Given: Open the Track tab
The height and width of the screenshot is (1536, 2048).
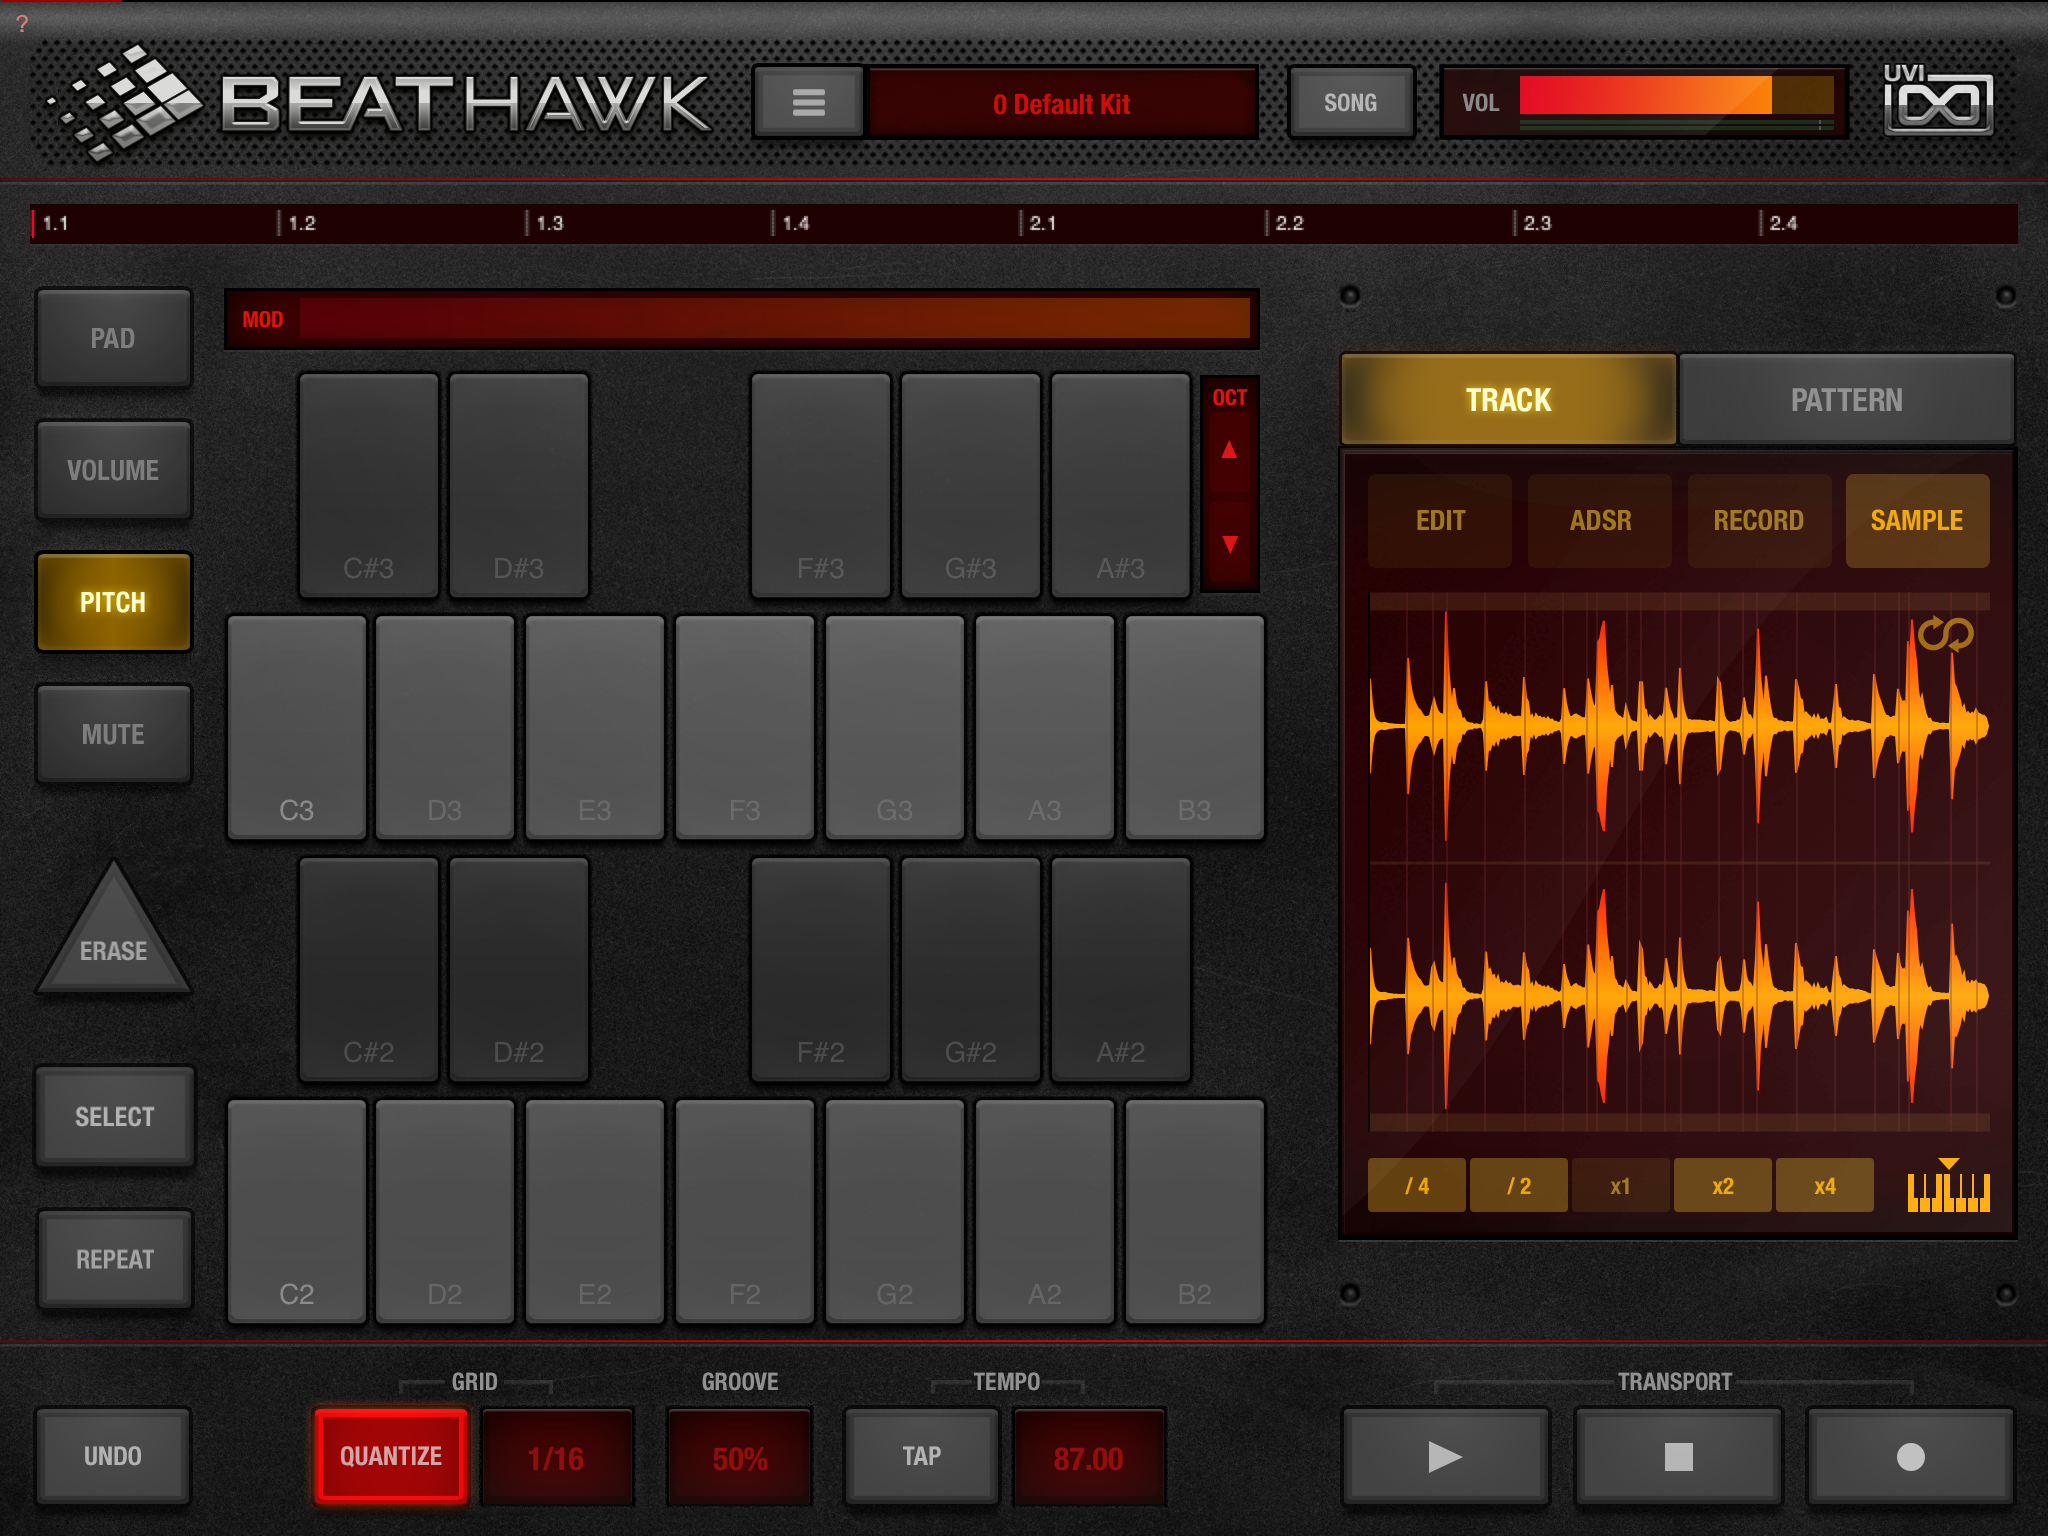Looking at the screenshot, I should click(1508, 399).
